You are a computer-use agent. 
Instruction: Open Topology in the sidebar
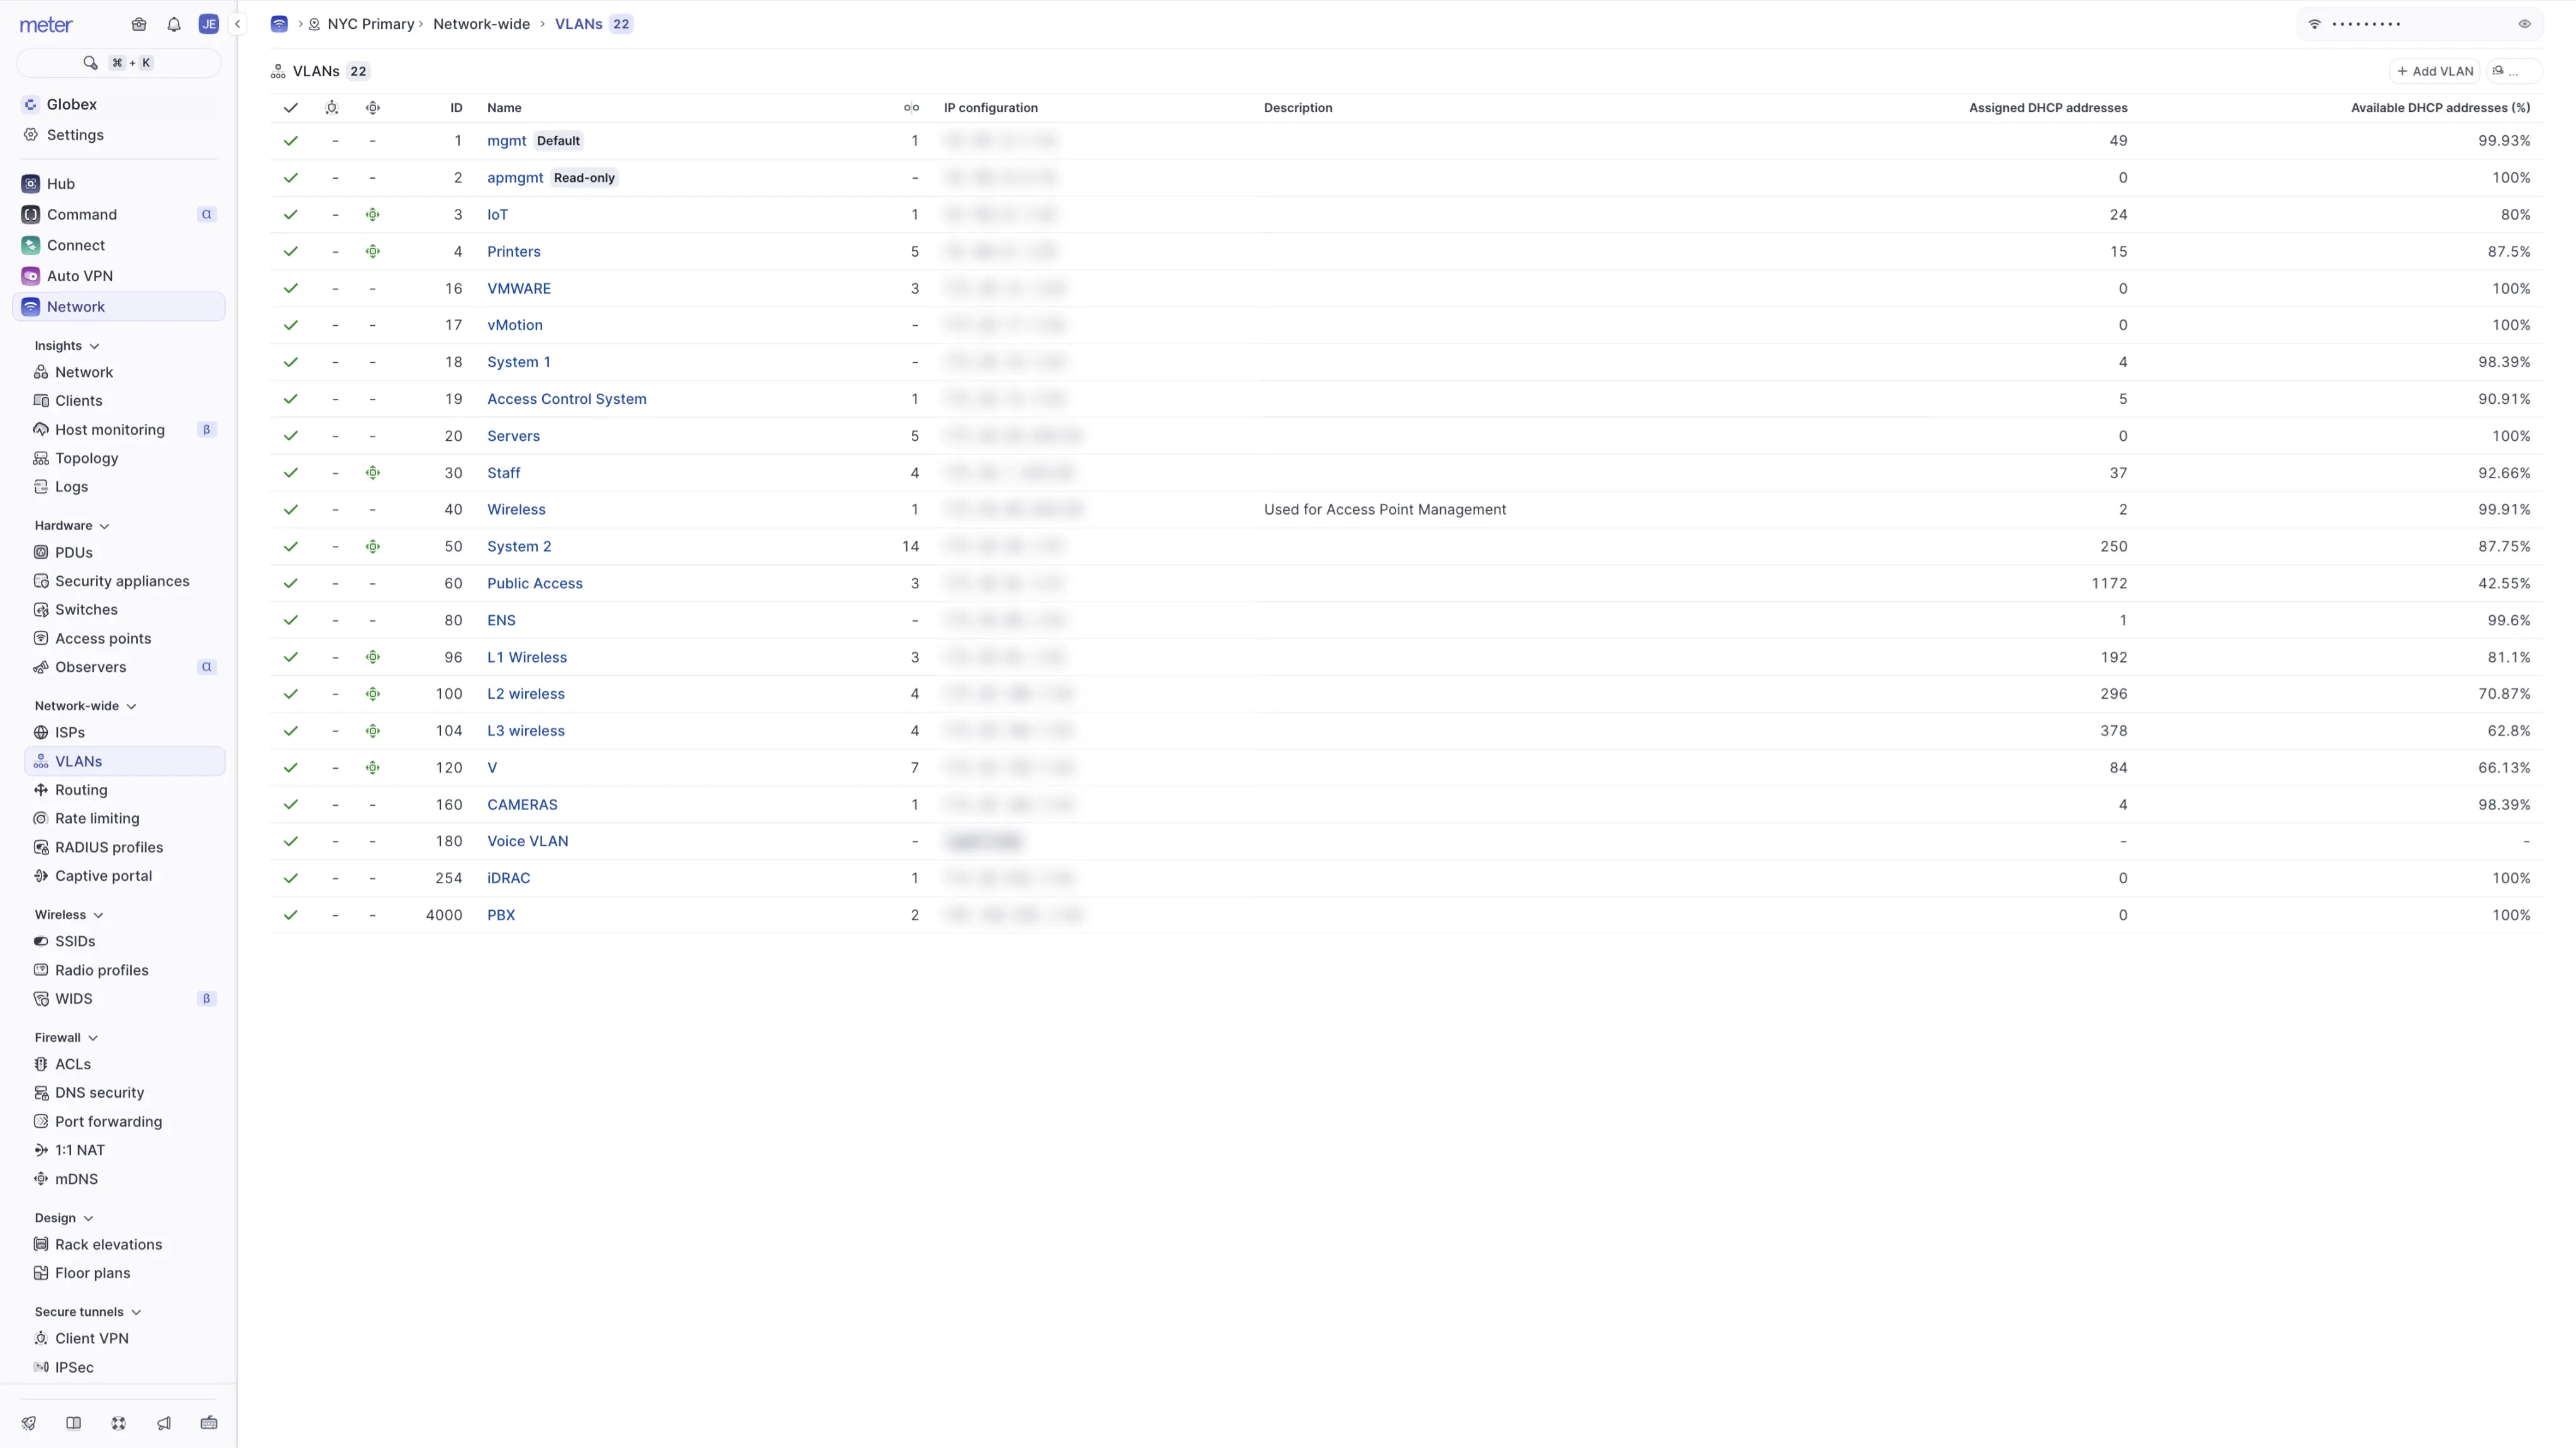(x=86, y=458)
